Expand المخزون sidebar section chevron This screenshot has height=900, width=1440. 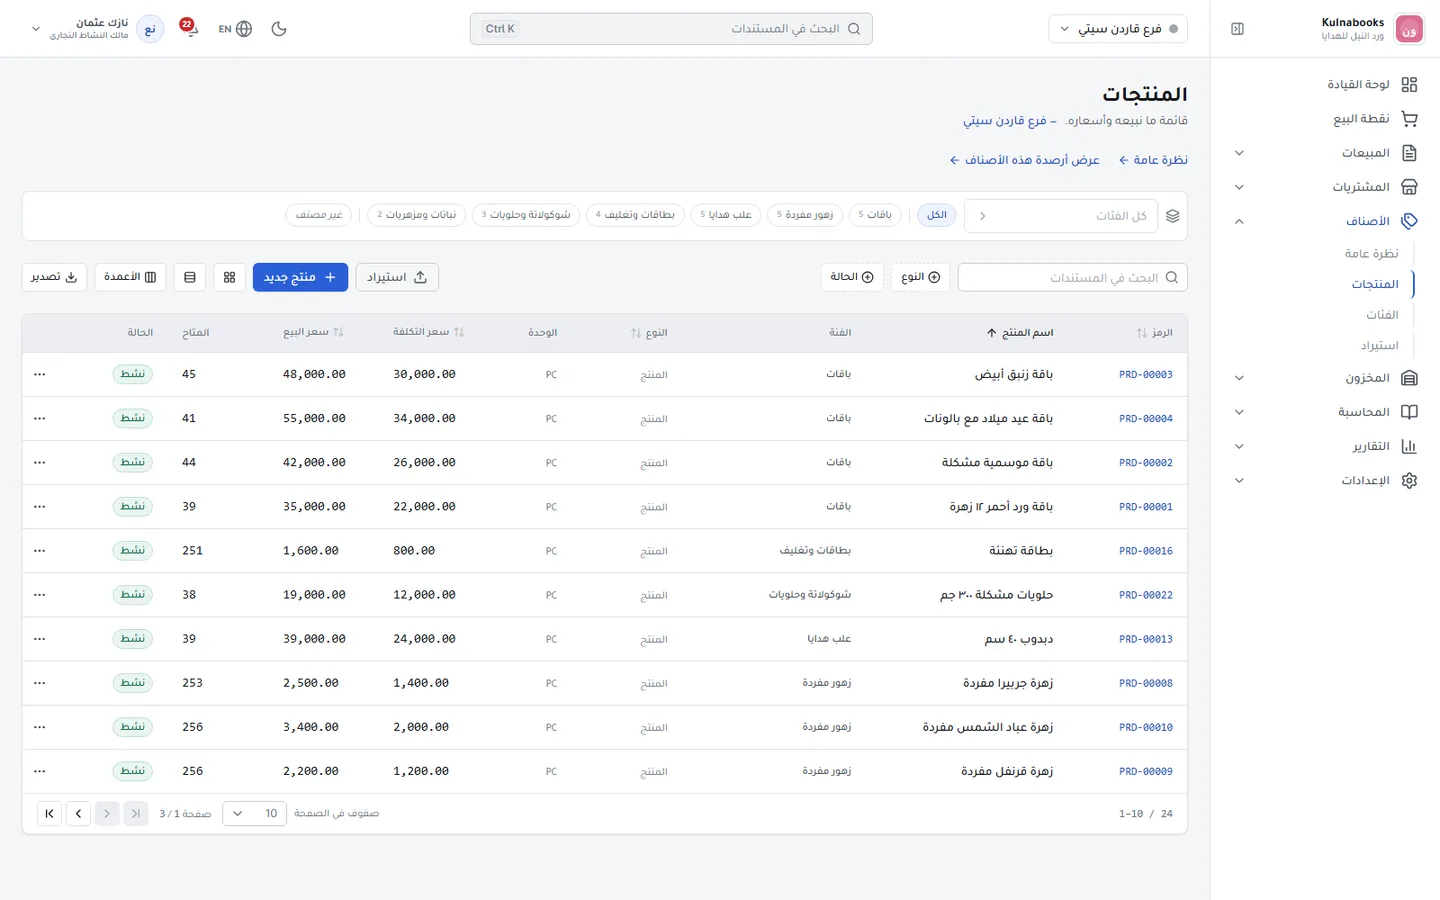pos(1239,378)
